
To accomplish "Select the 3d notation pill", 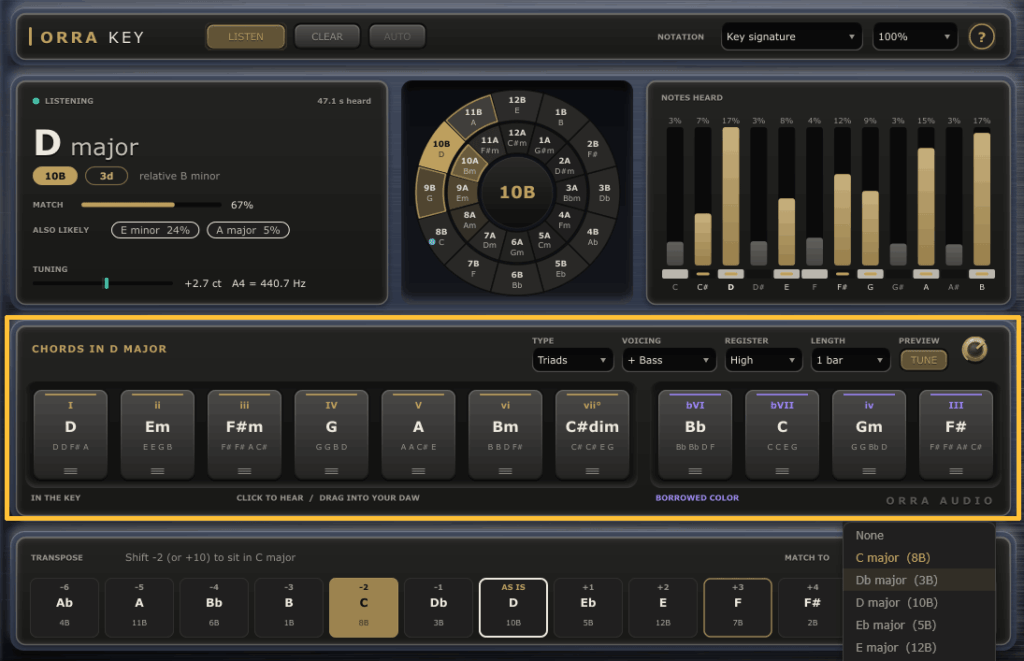I will pyautogui.click(x=106, y=176).
